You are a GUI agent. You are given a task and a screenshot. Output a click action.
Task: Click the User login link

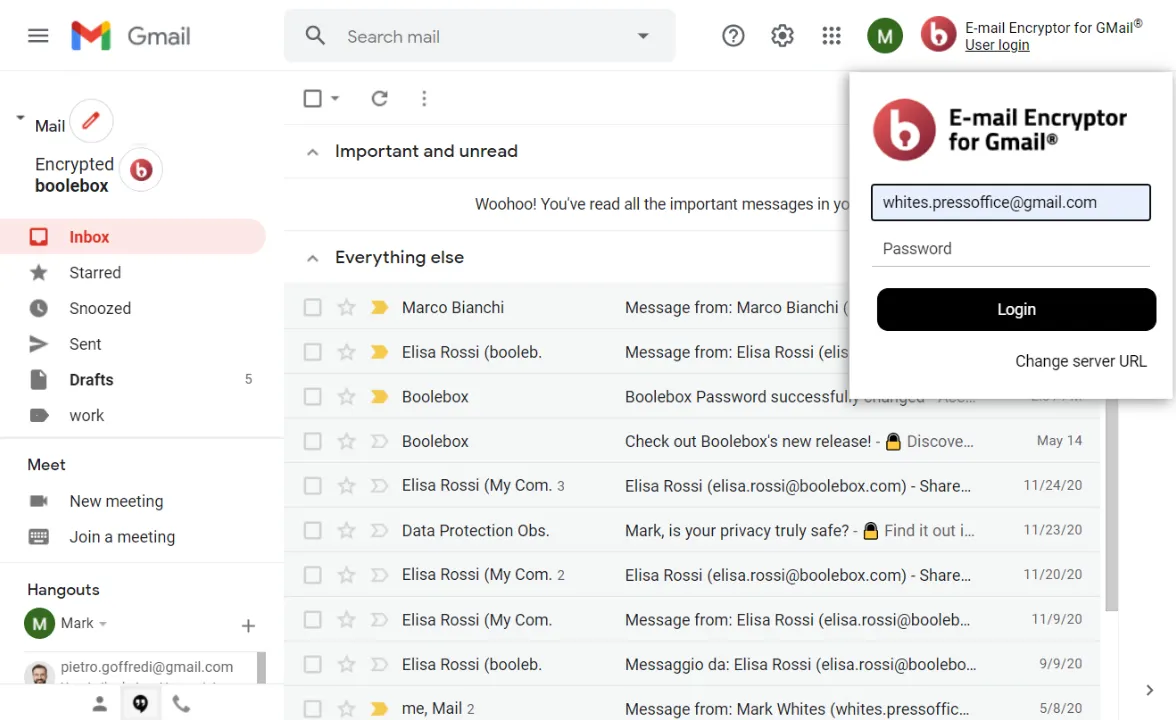(x=997, y=45)
